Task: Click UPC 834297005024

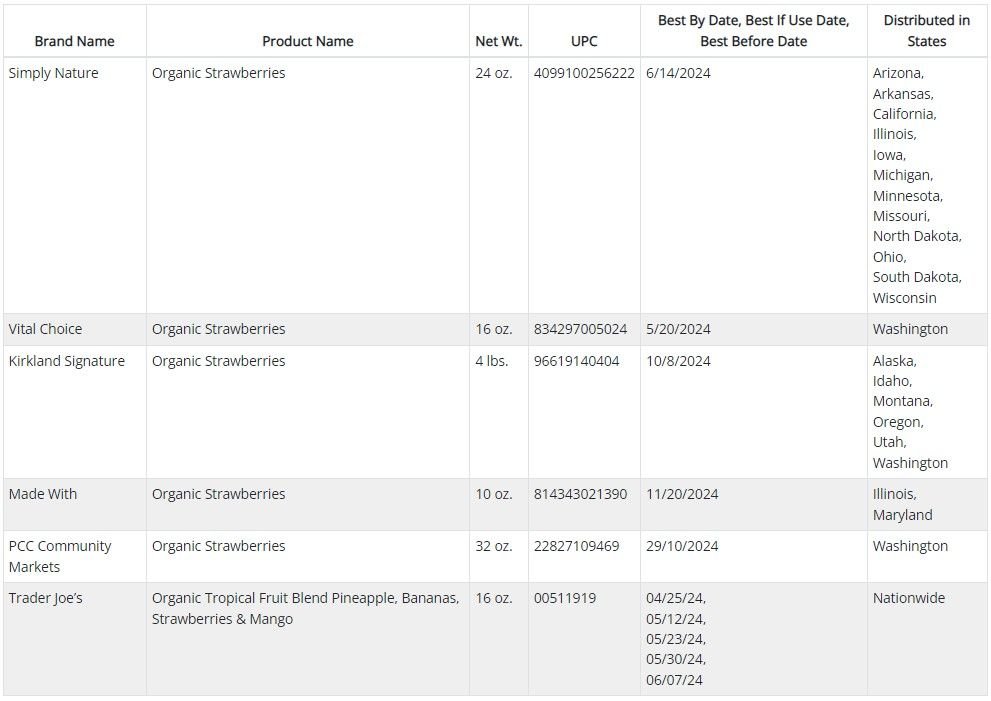Action: 580,329
